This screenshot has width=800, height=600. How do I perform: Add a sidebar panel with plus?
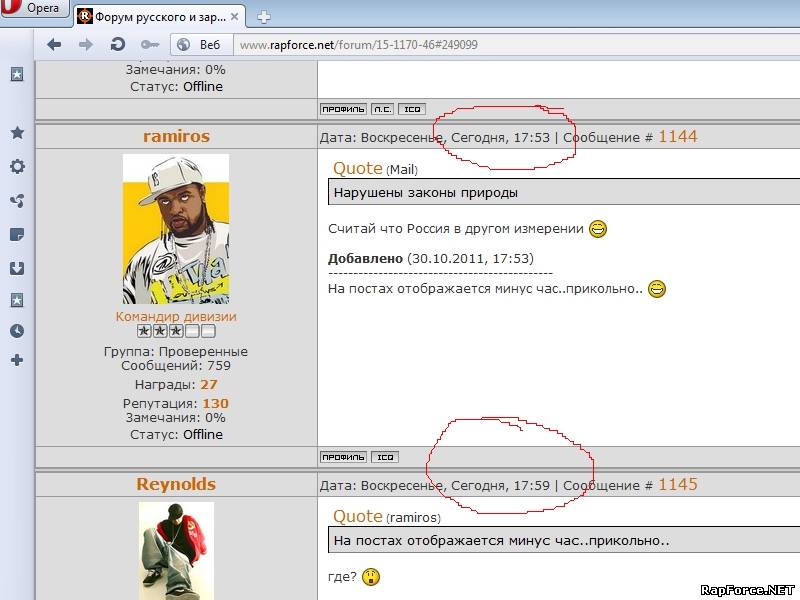click(x=17, y=360)
